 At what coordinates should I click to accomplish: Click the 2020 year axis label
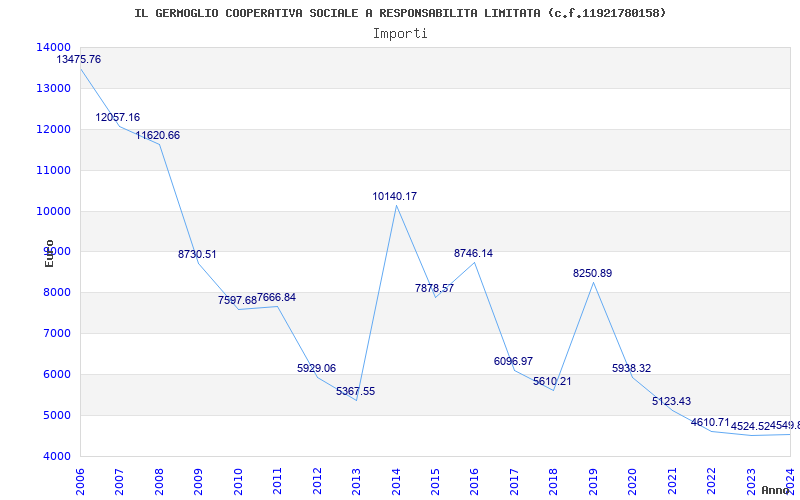[633, 480]
